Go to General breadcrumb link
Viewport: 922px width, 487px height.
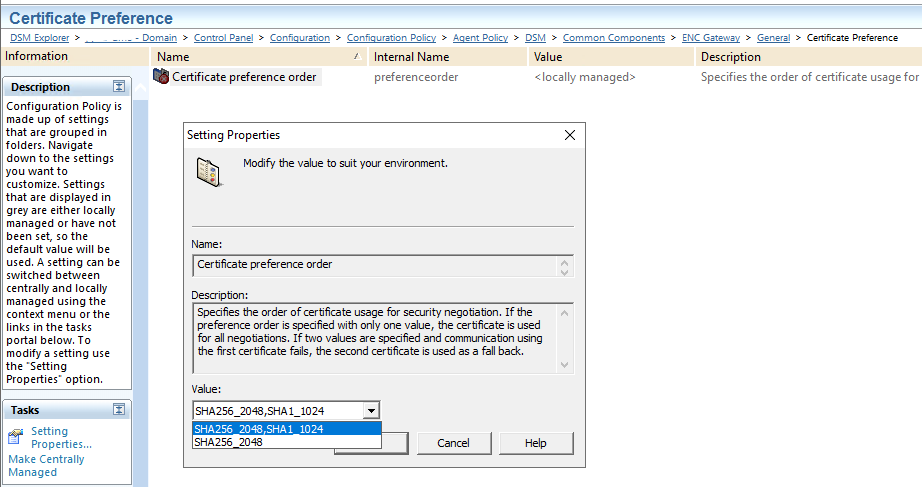773,38
